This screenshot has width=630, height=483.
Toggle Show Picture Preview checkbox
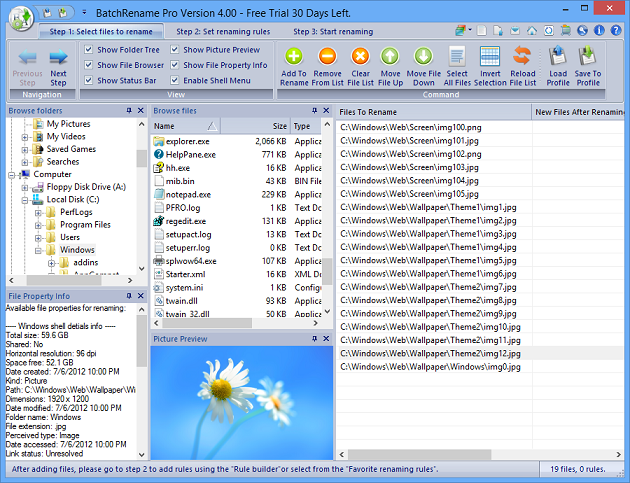click(174, 49)
